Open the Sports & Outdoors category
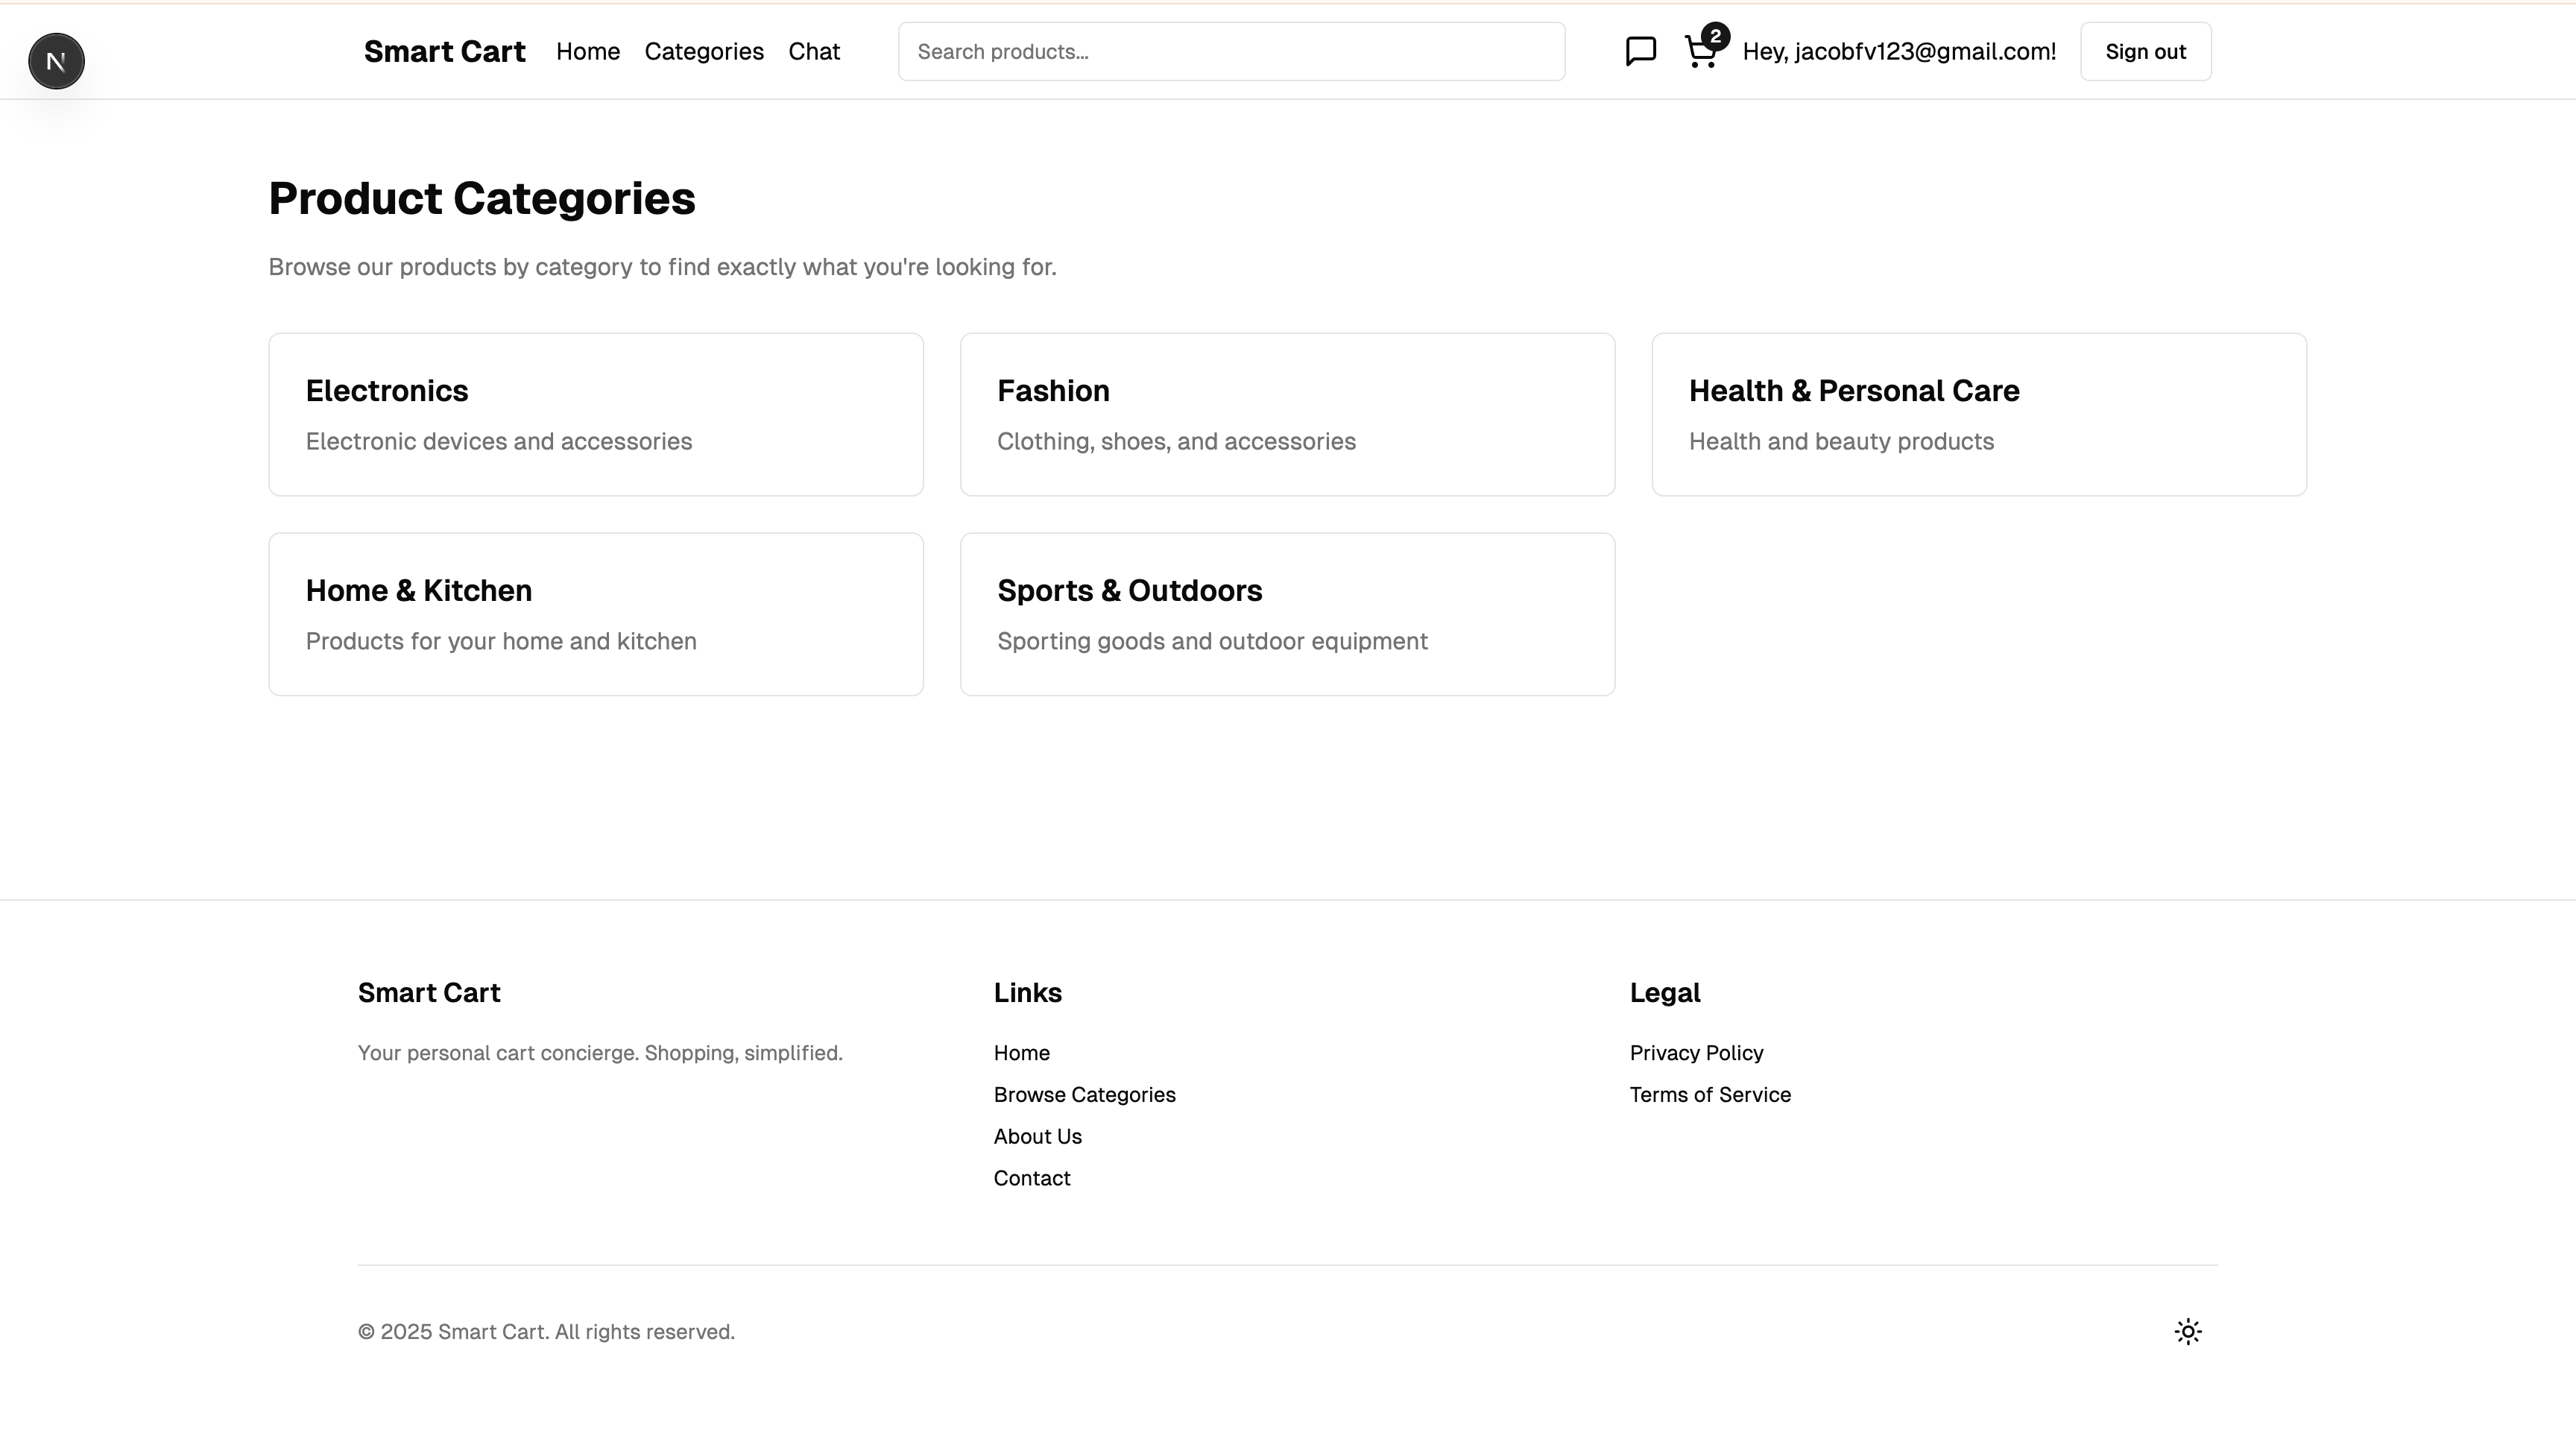This screenshot has height=1433, width=2576. (1287, 614)
